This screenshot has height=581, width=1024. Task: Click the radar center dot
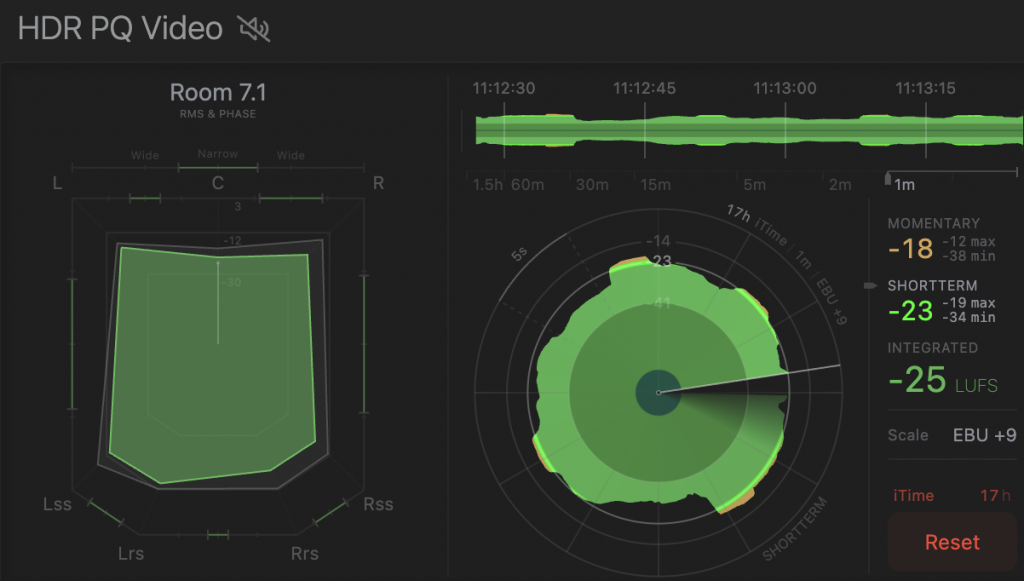658,392
